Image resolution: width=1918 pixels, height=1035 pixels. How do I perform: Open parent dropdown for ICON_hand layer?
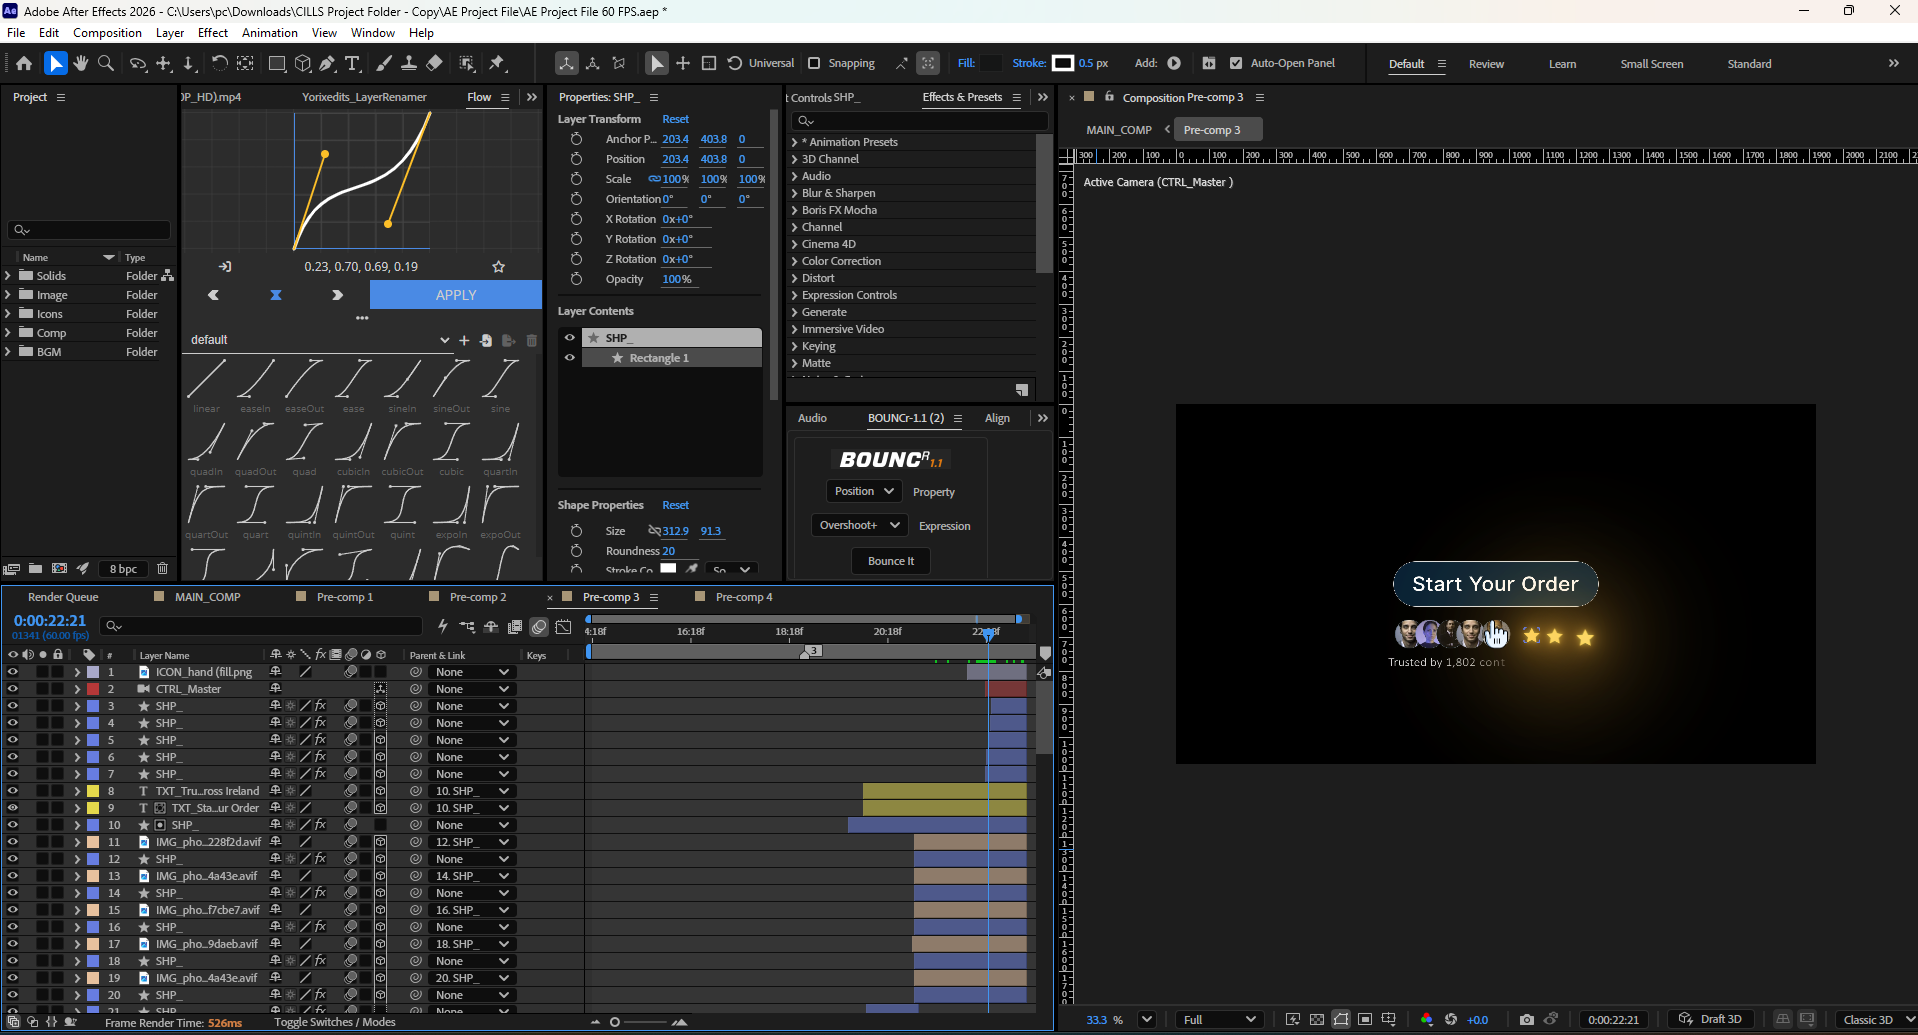coord(473,672)
